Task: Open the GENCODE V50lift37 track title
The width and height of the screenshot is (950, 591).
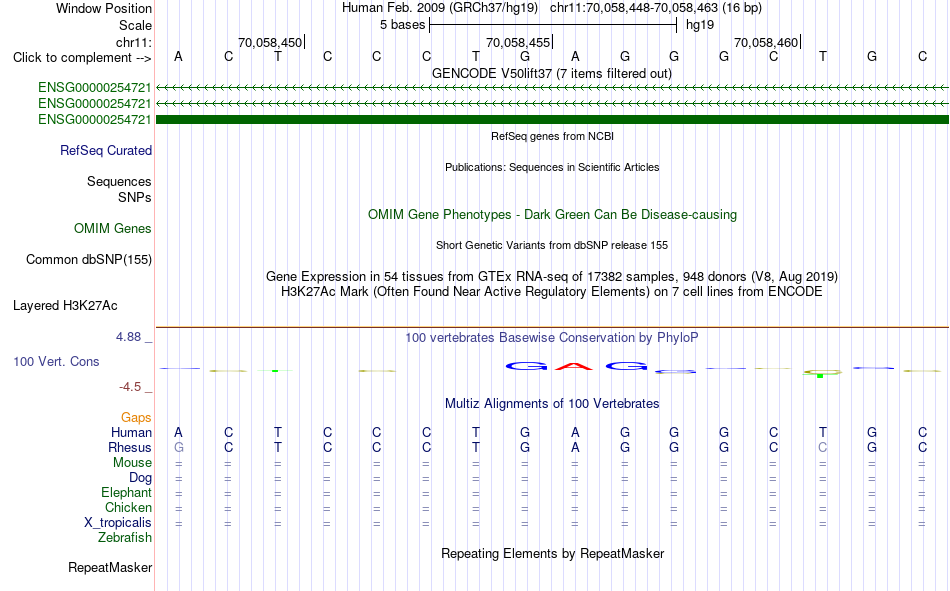Action: [x=552, y=73]
